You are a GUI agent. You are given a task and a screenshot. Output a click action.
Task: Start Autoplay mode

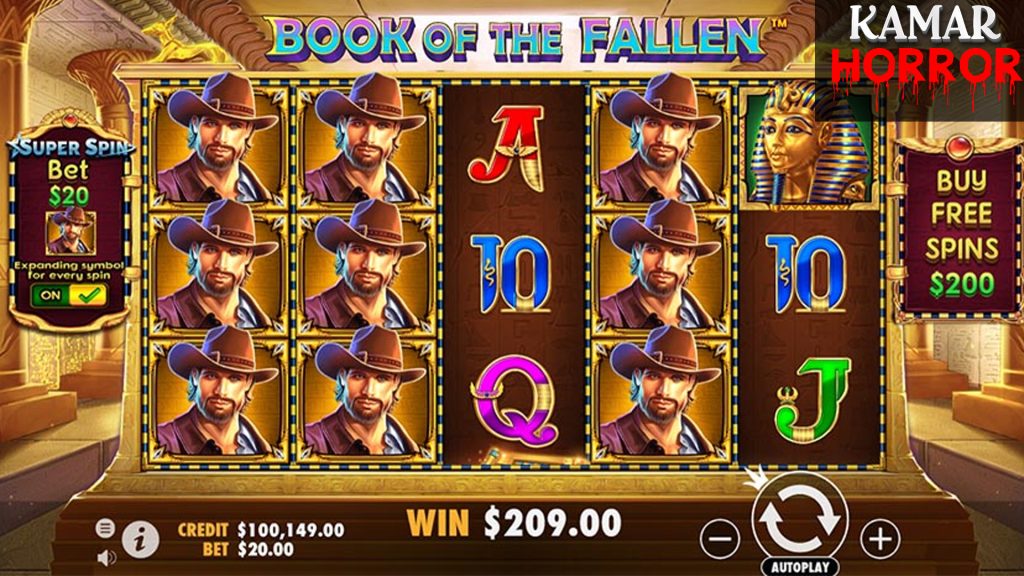point(800,566)
